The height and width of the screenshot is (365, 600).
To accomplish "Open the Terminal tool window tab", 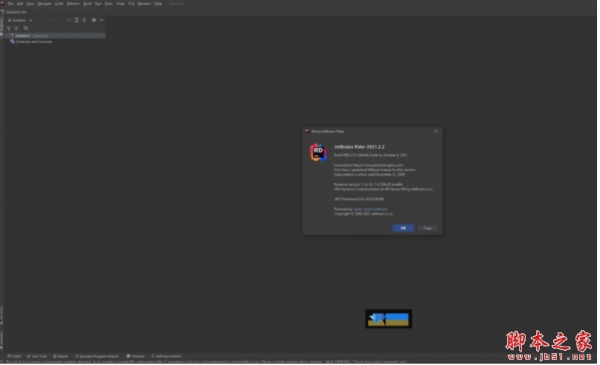I will point(135,357).
